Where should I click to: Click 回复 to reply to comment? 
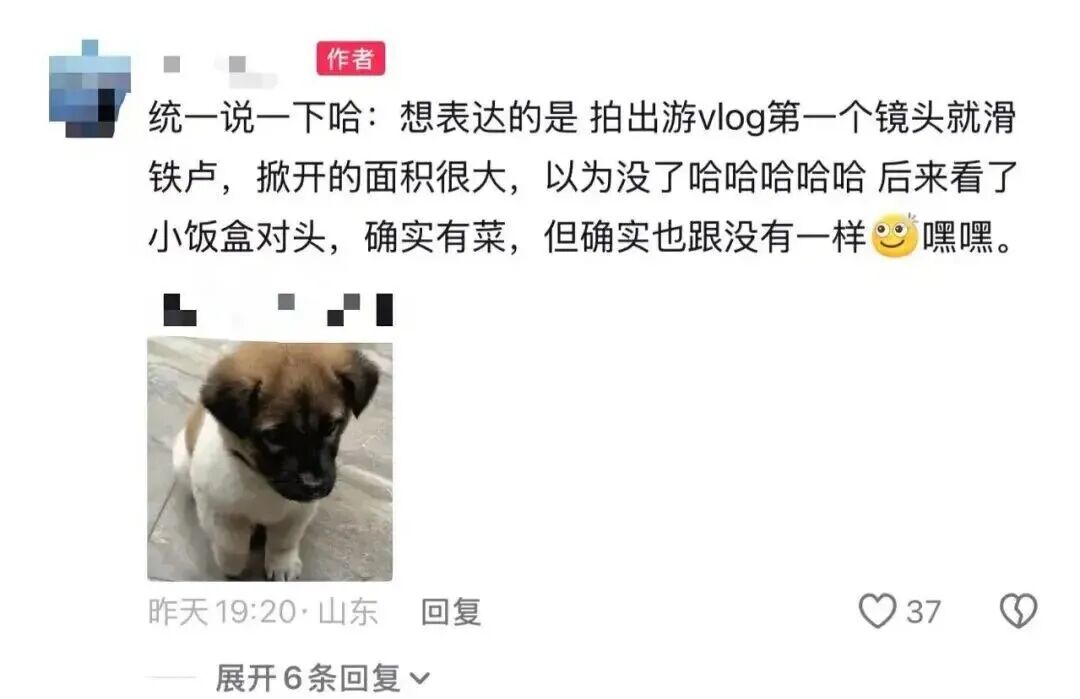point(451,612)
